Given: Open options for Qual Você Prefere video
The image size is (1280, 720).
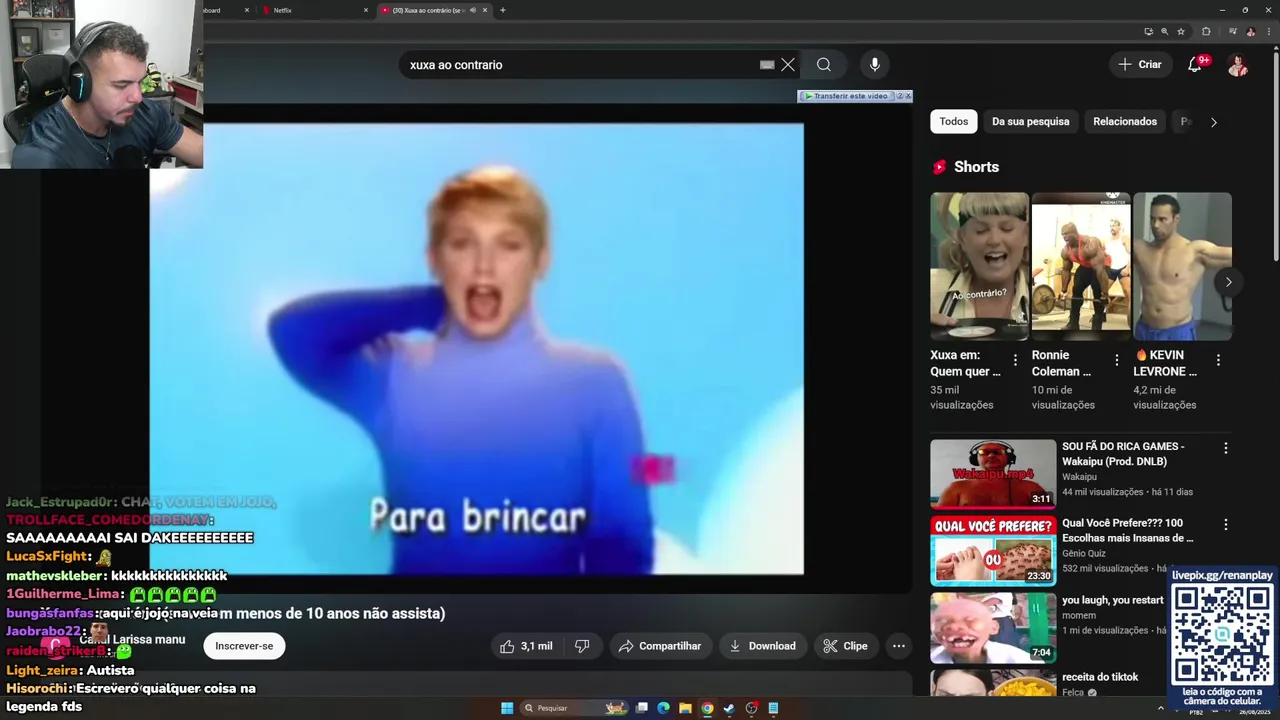Looking at the screenshot, I should (1226, 524).
